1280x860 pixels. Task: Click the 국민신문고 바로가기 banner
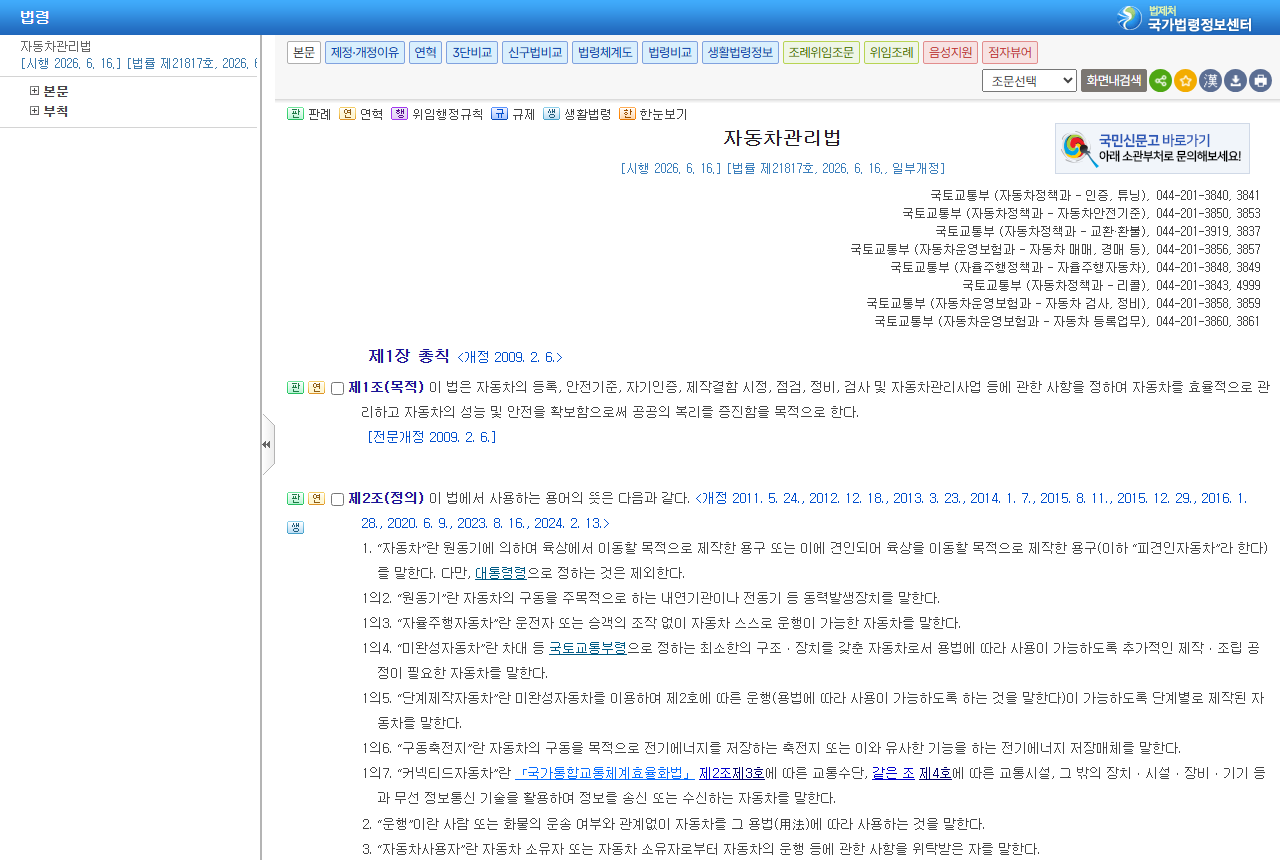(x=1152, y=148)
